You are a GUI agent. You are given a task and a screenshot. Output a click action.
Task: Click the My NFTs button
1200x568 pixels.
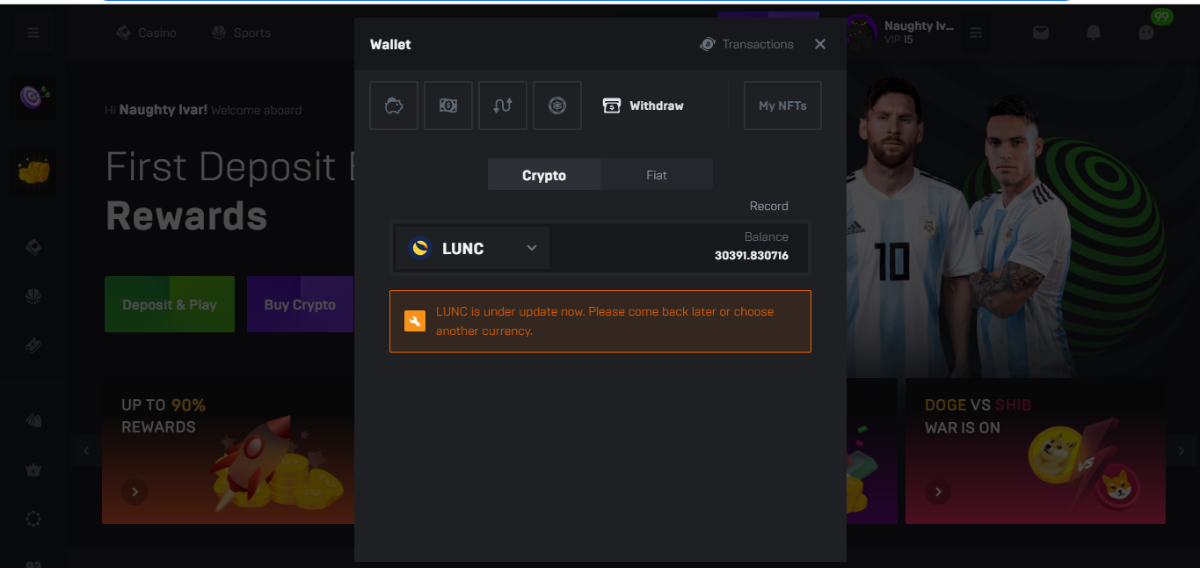(x=782, y=106)
